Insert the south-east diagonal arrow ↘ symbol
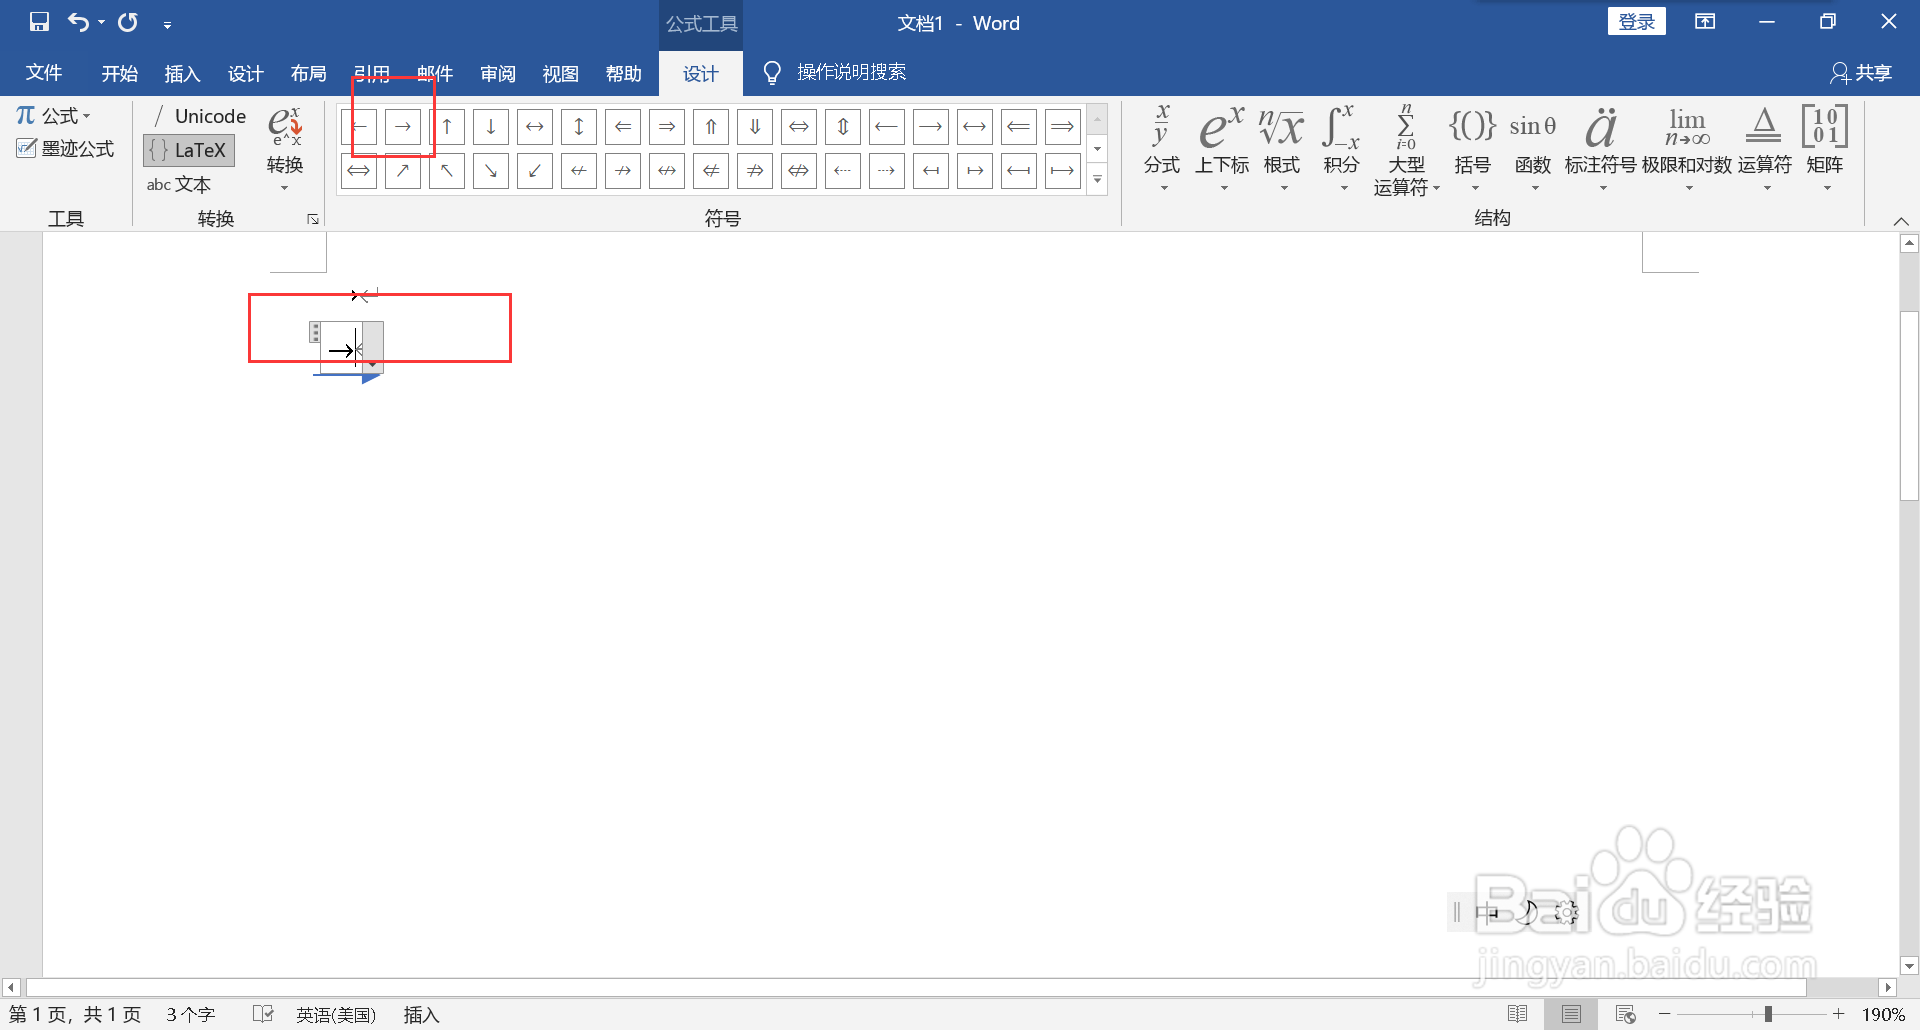The height and width of the screenshot is (1030, 1920). pos(491,171)
